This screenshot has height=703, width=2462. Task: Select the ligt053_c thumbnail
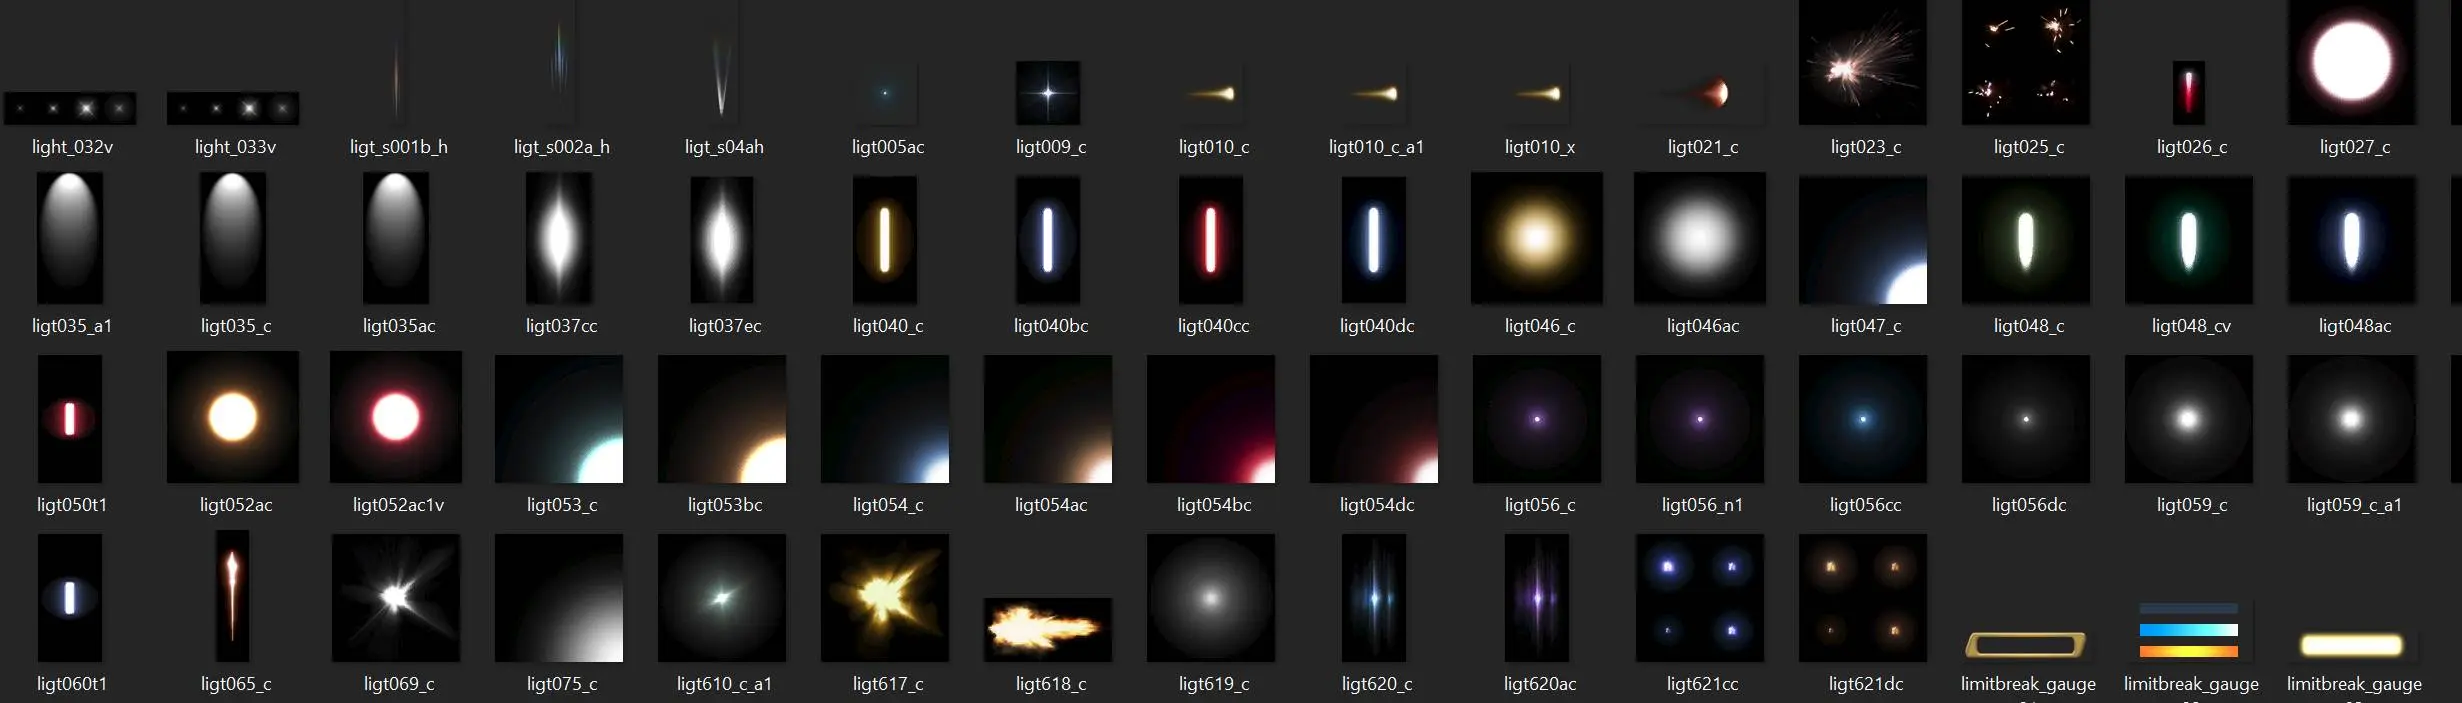559,419
